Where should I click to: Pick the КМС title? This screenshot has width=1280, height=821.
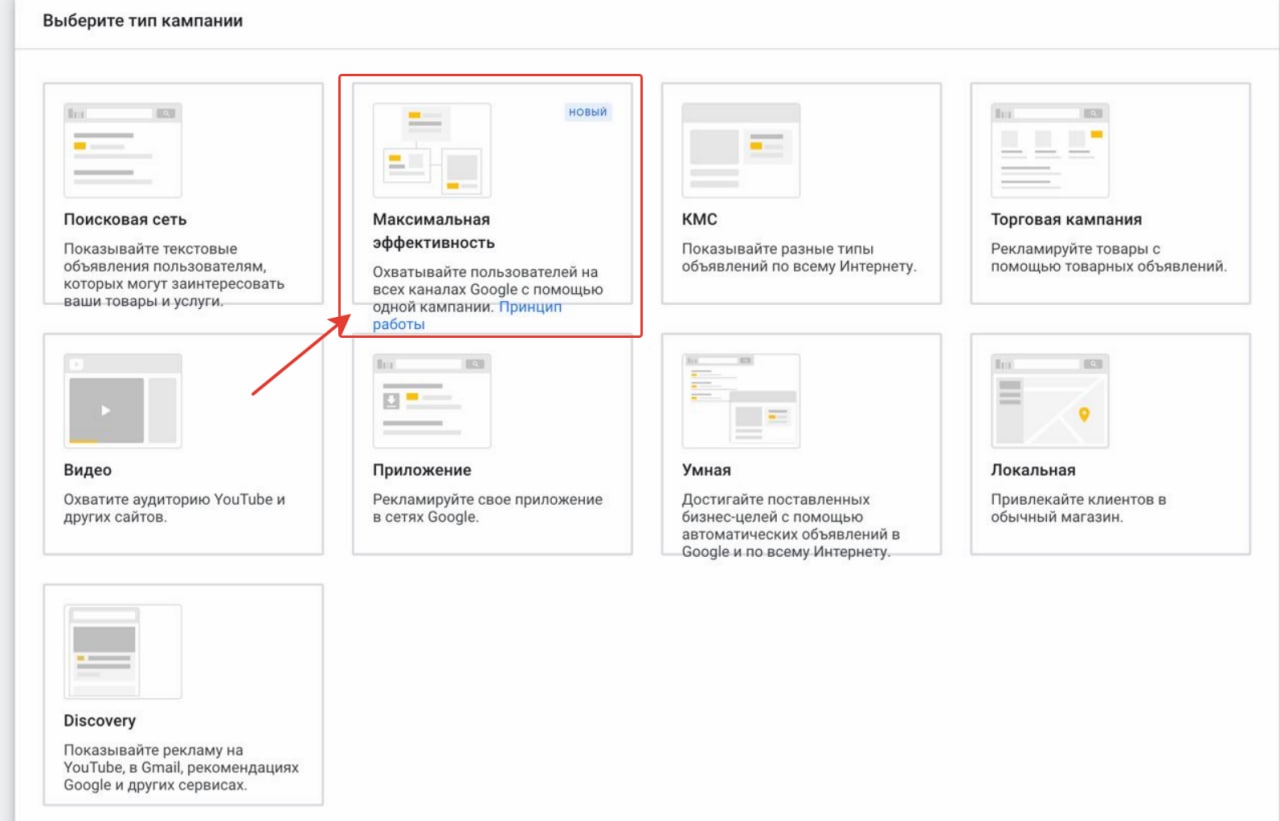coord(700,219)
